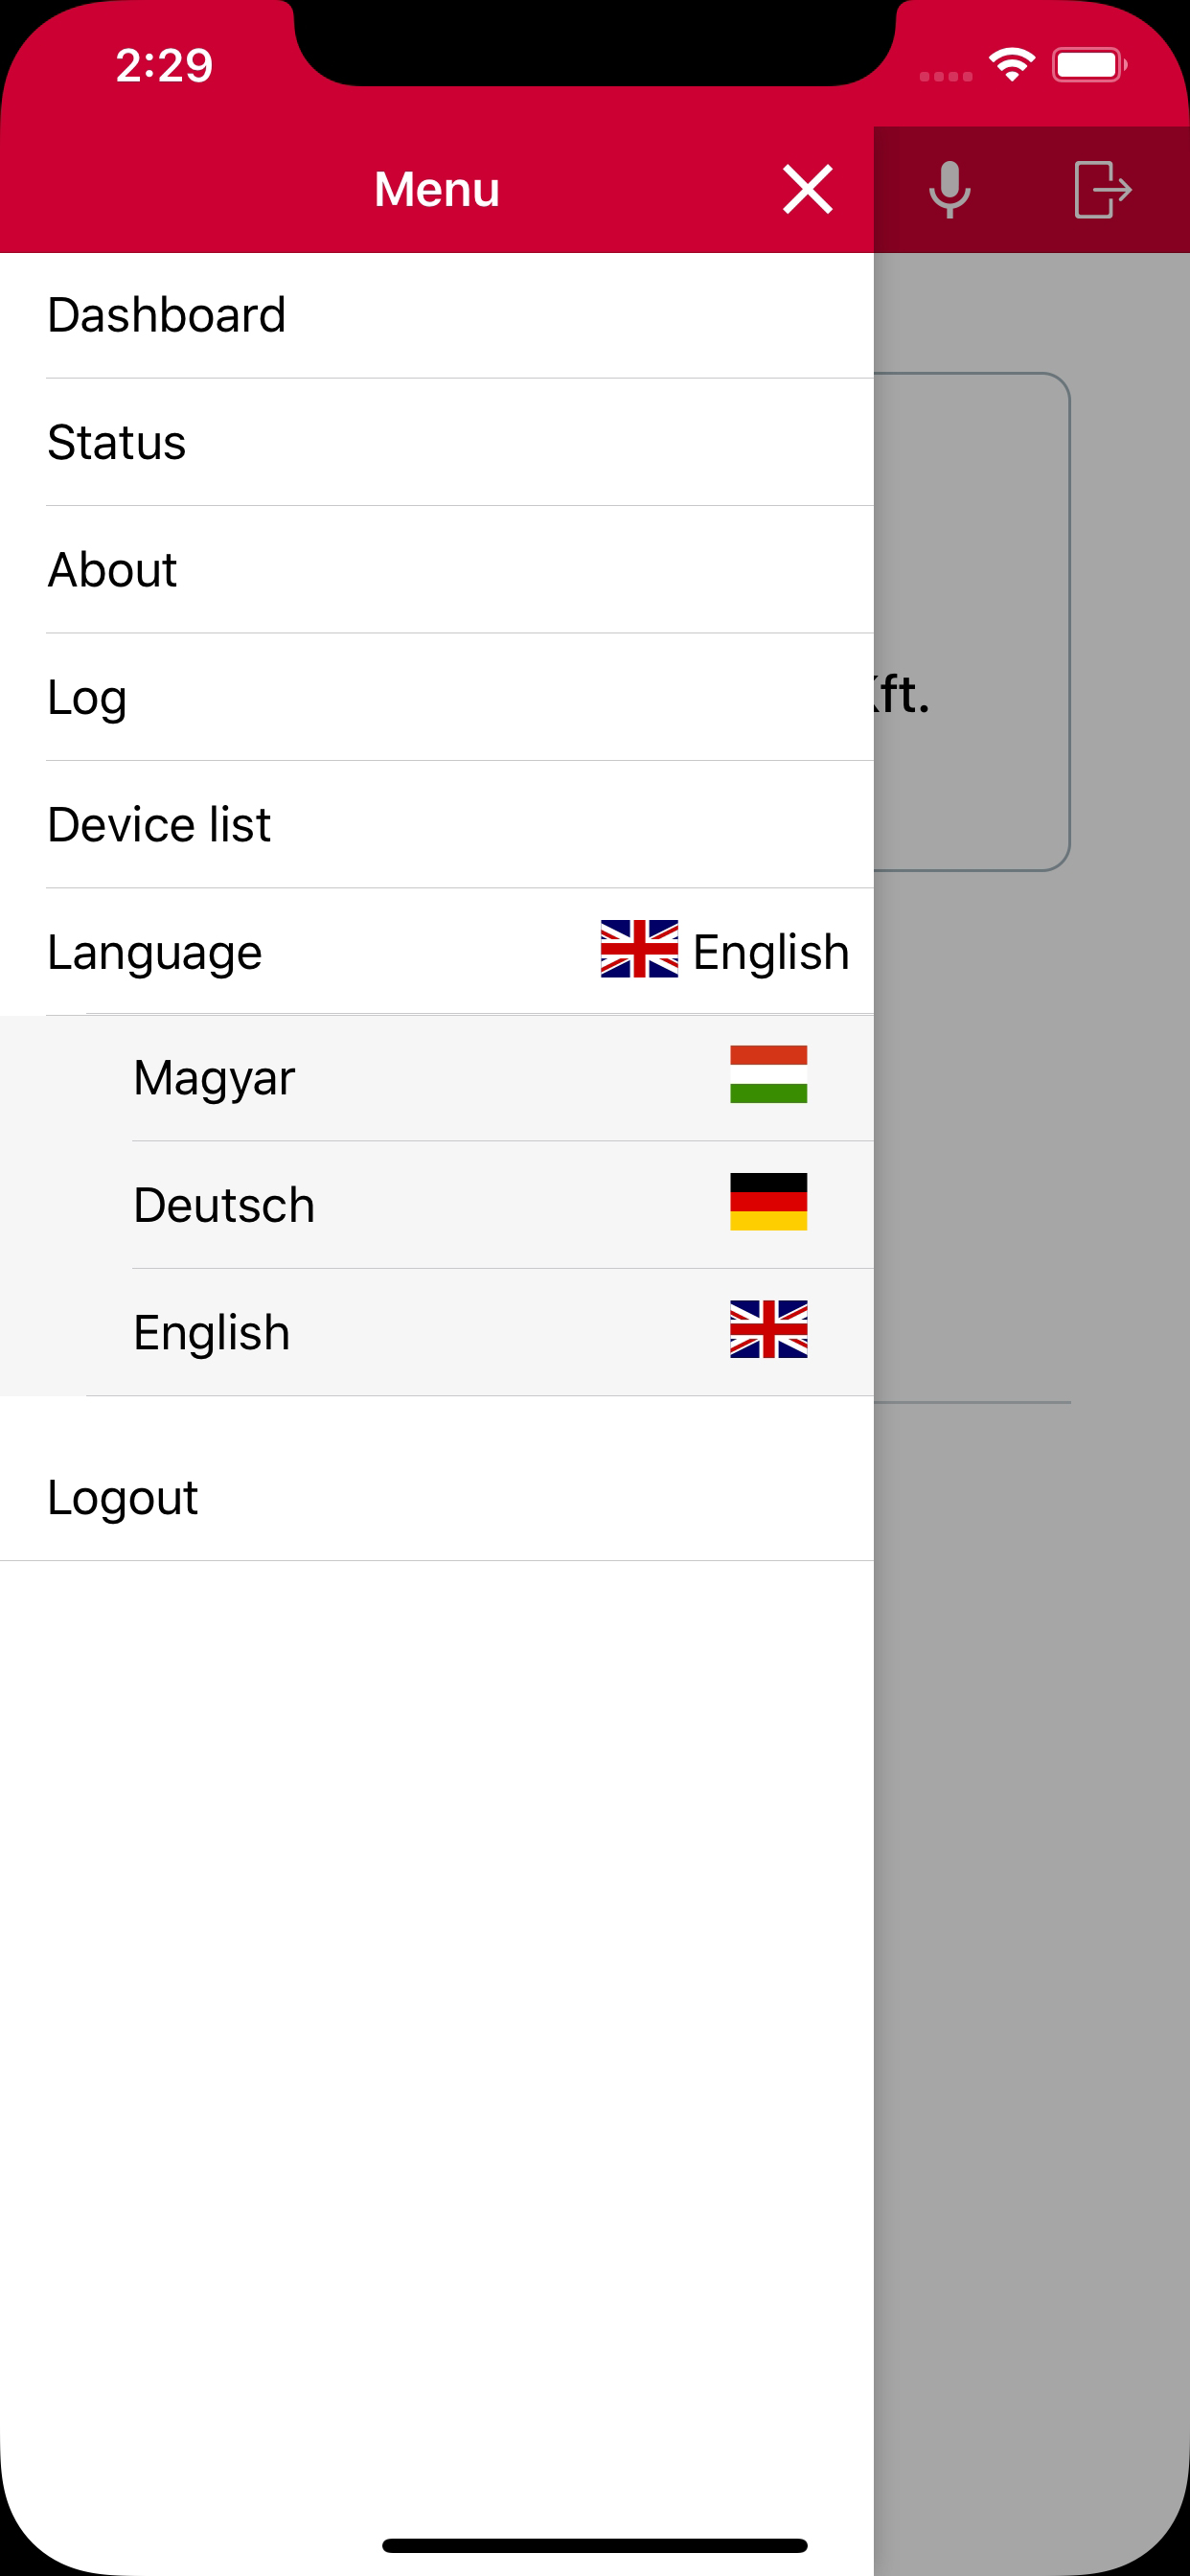The height and width of the screenshot is (2576, 1190).
Task: Open Device list from the menu
Action: pyautogui.click(x=437, y=825)
